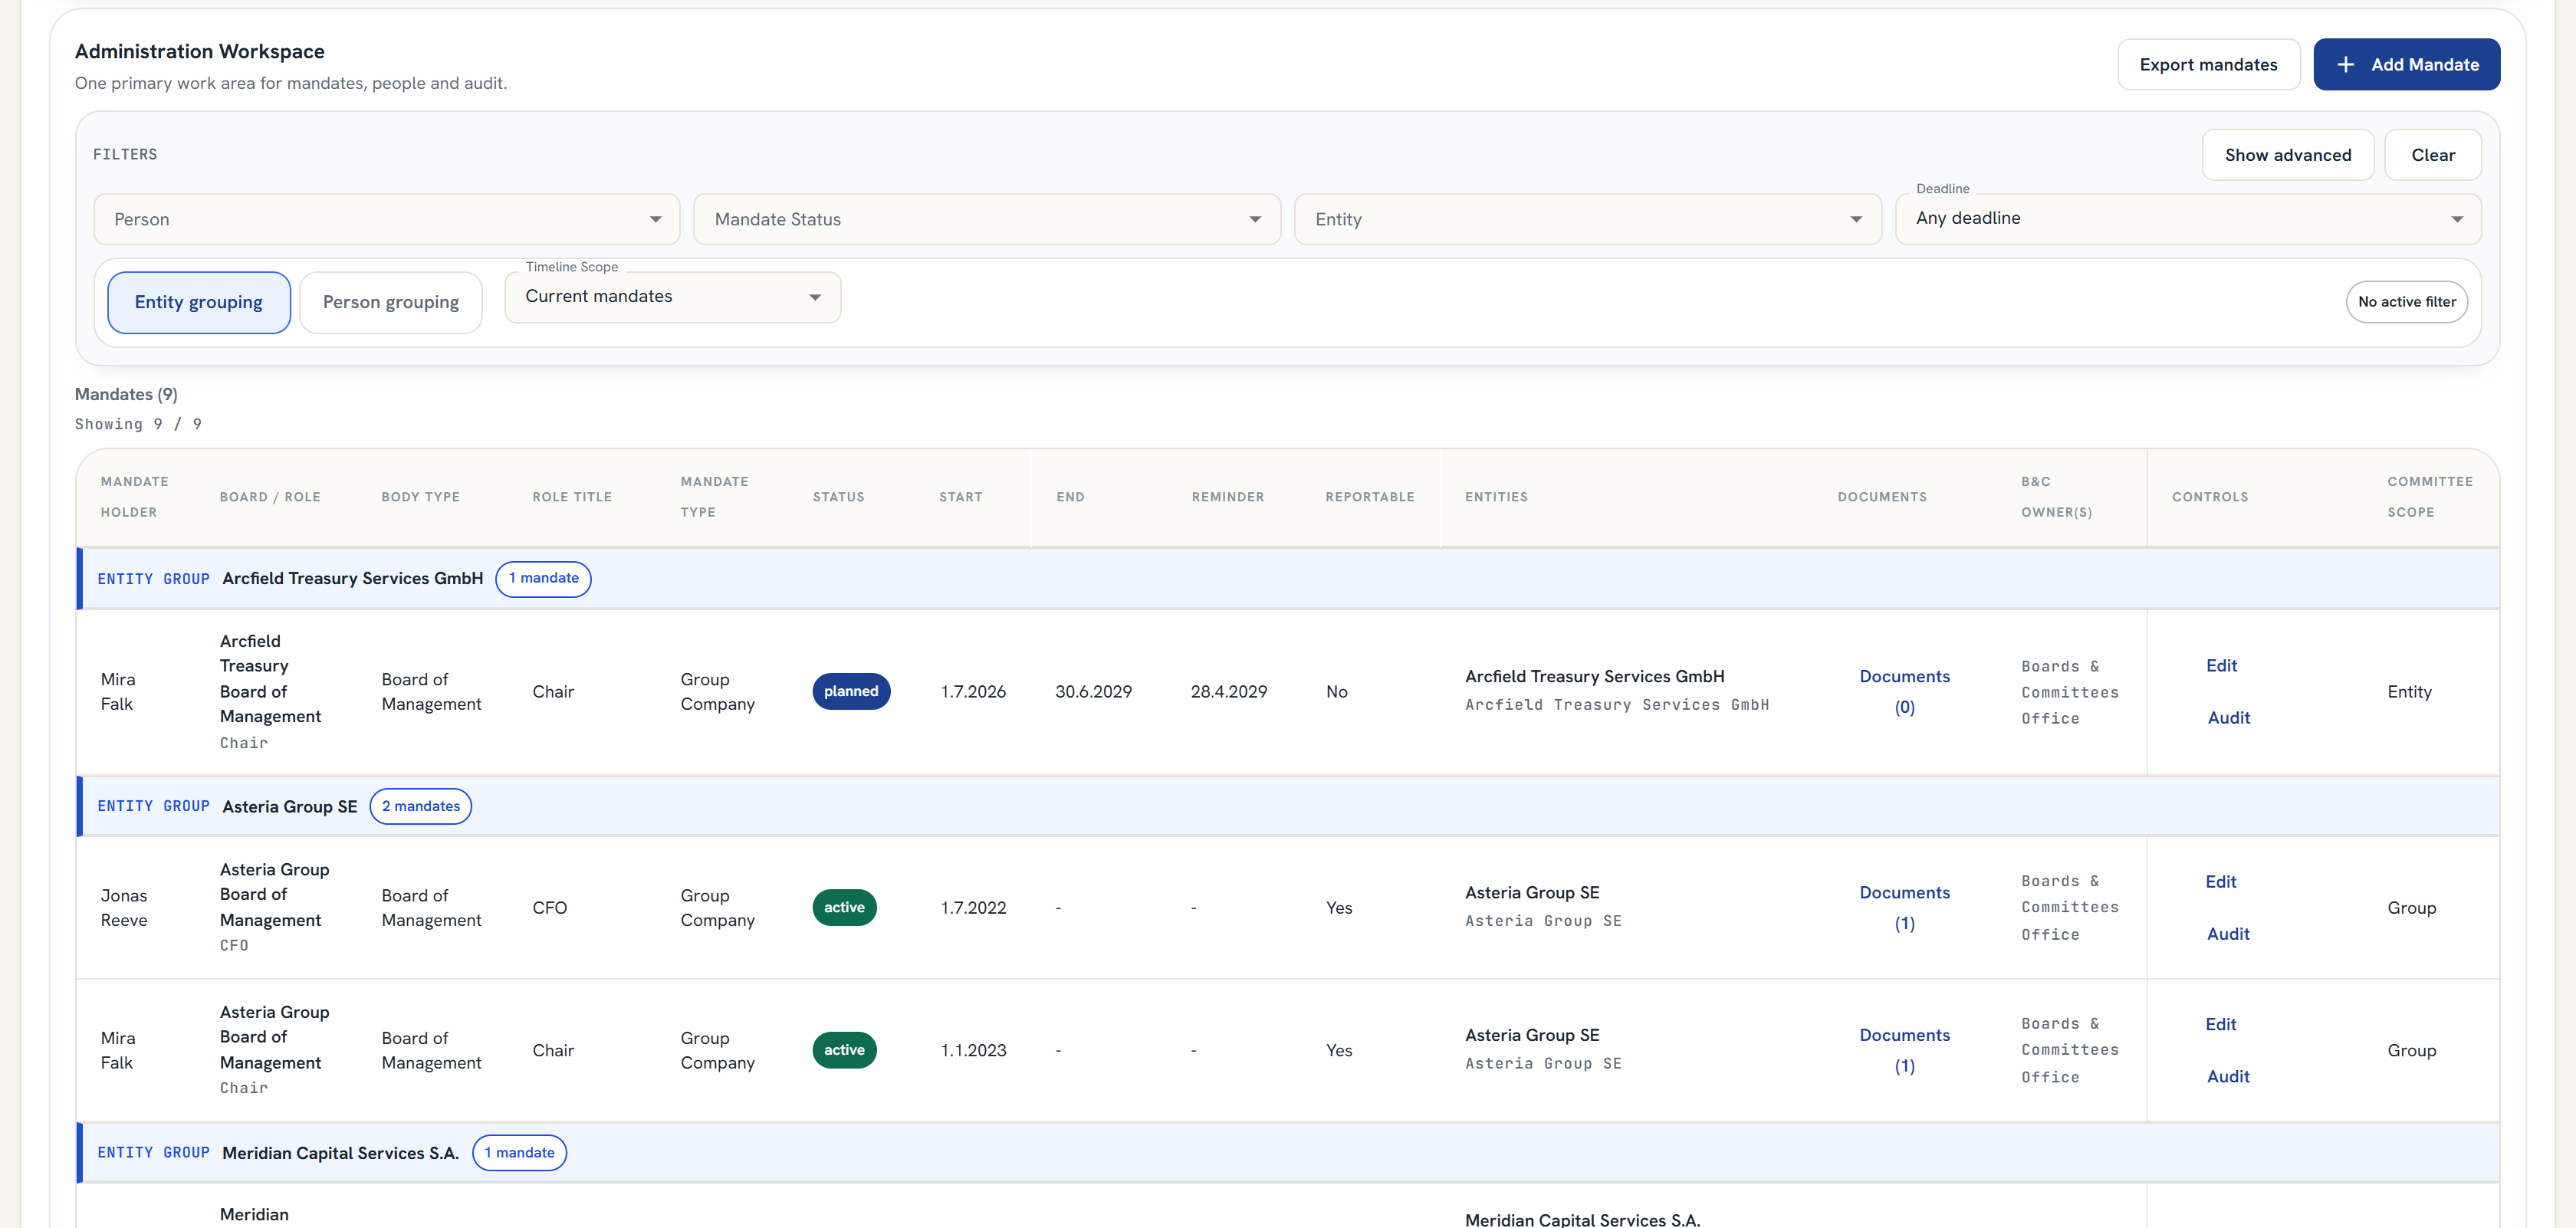This screenshot has height=1228, width=2576.
Task: Click the Reportable column header
Action: click(x=1370, y=497)
